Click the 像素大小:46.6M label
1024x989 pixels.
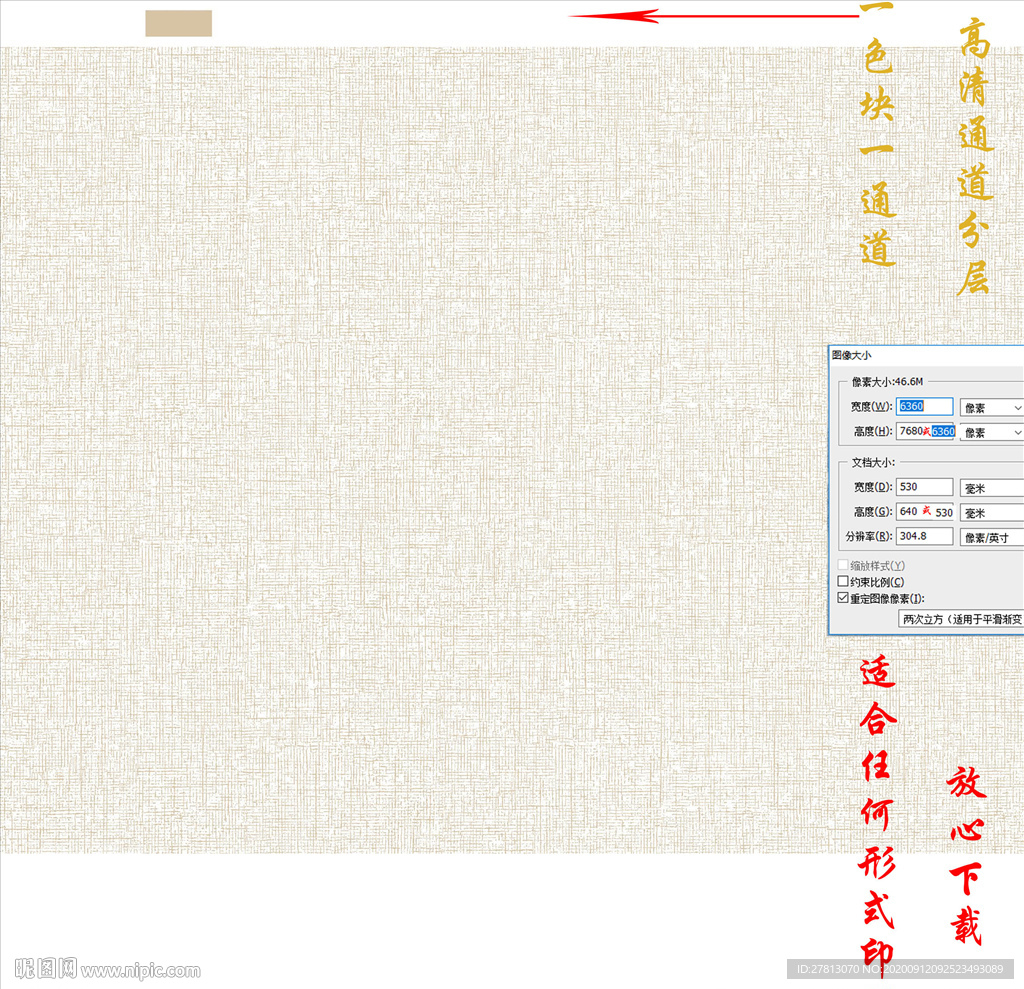click(x=887, y=381)
